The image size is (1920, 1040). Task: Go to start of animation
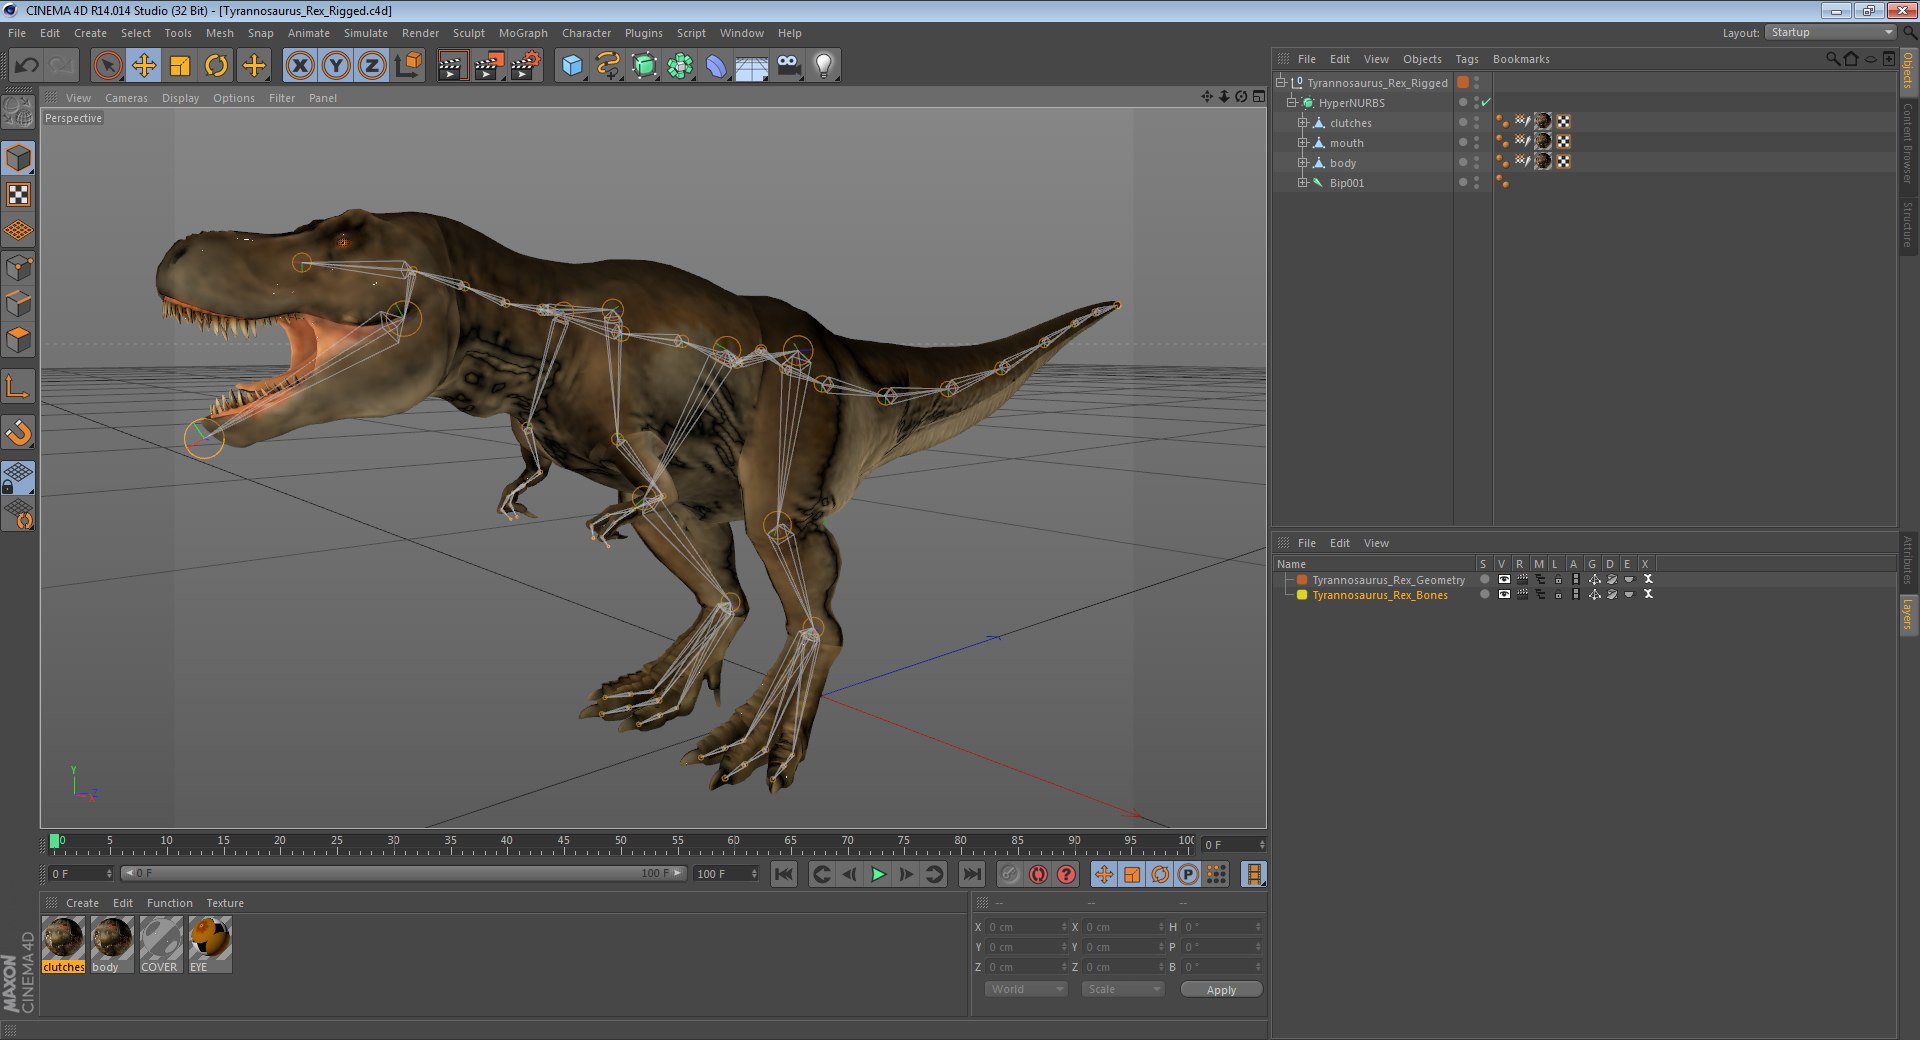[x=784, y=874]
